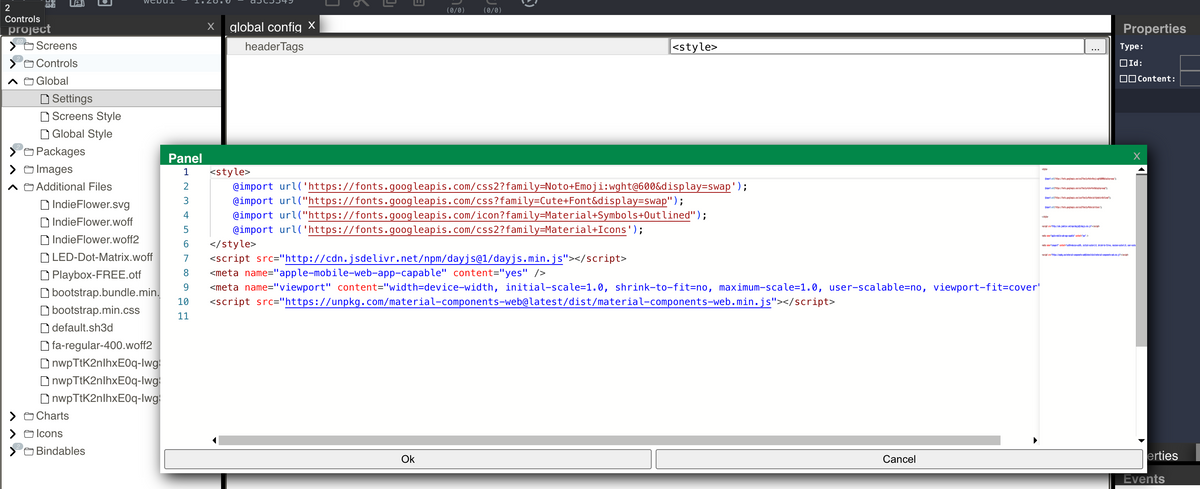Expand the Screens folder in project tree
The width and height of the screenshot is (1200, 489).
(12, 46)
